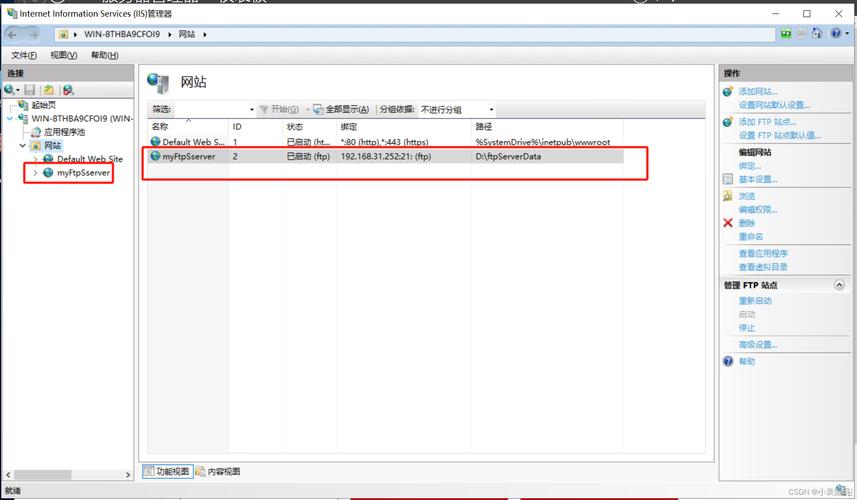Click the Show All (全部显示) toolbar button
The height and width of the screenshot is (500, 857).
(341, 109)
